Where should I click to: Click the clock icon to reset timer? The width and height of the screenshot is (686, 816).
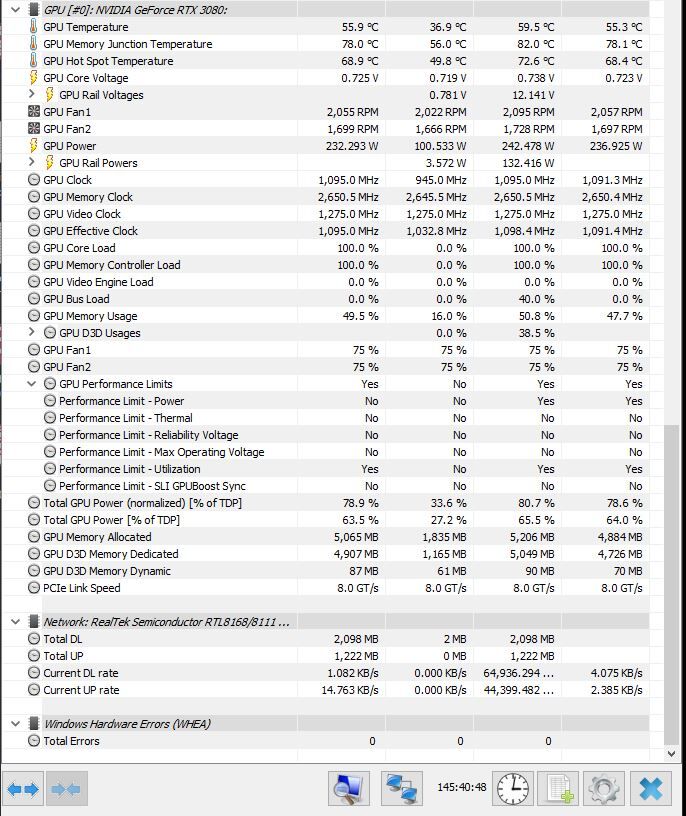(x=513, y=789)
